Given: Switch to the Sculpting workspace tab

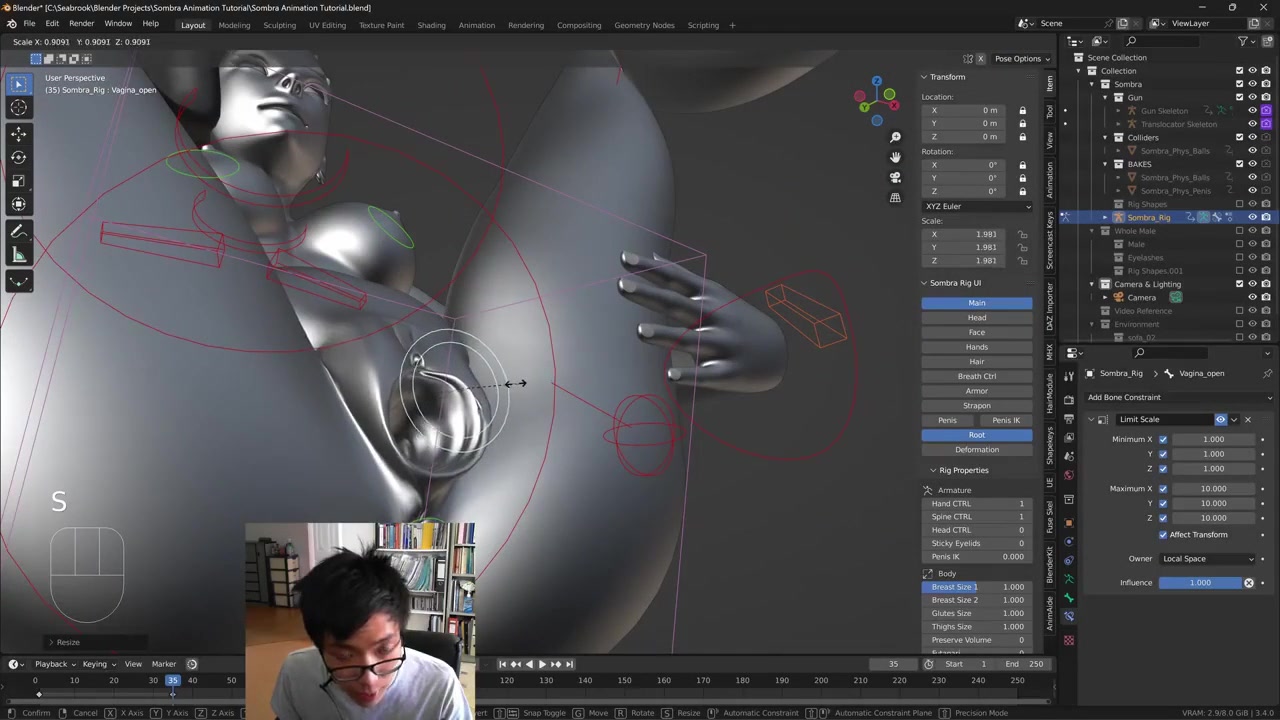Looking at the screenshot, I should point(279,25).
